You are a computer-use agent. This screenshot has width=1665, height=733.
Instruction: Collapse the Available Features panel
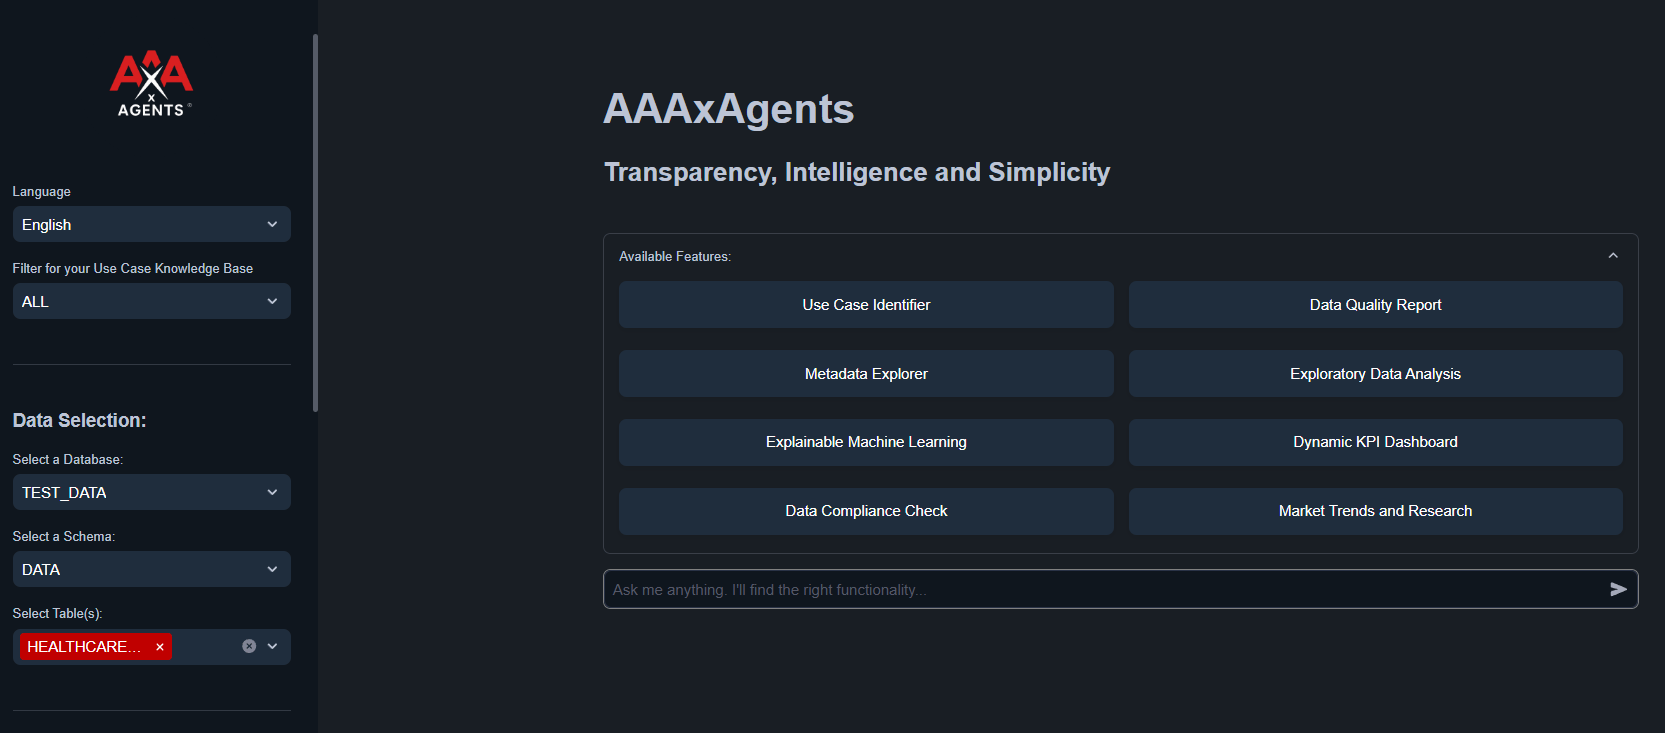click(x=1612, y=256)
